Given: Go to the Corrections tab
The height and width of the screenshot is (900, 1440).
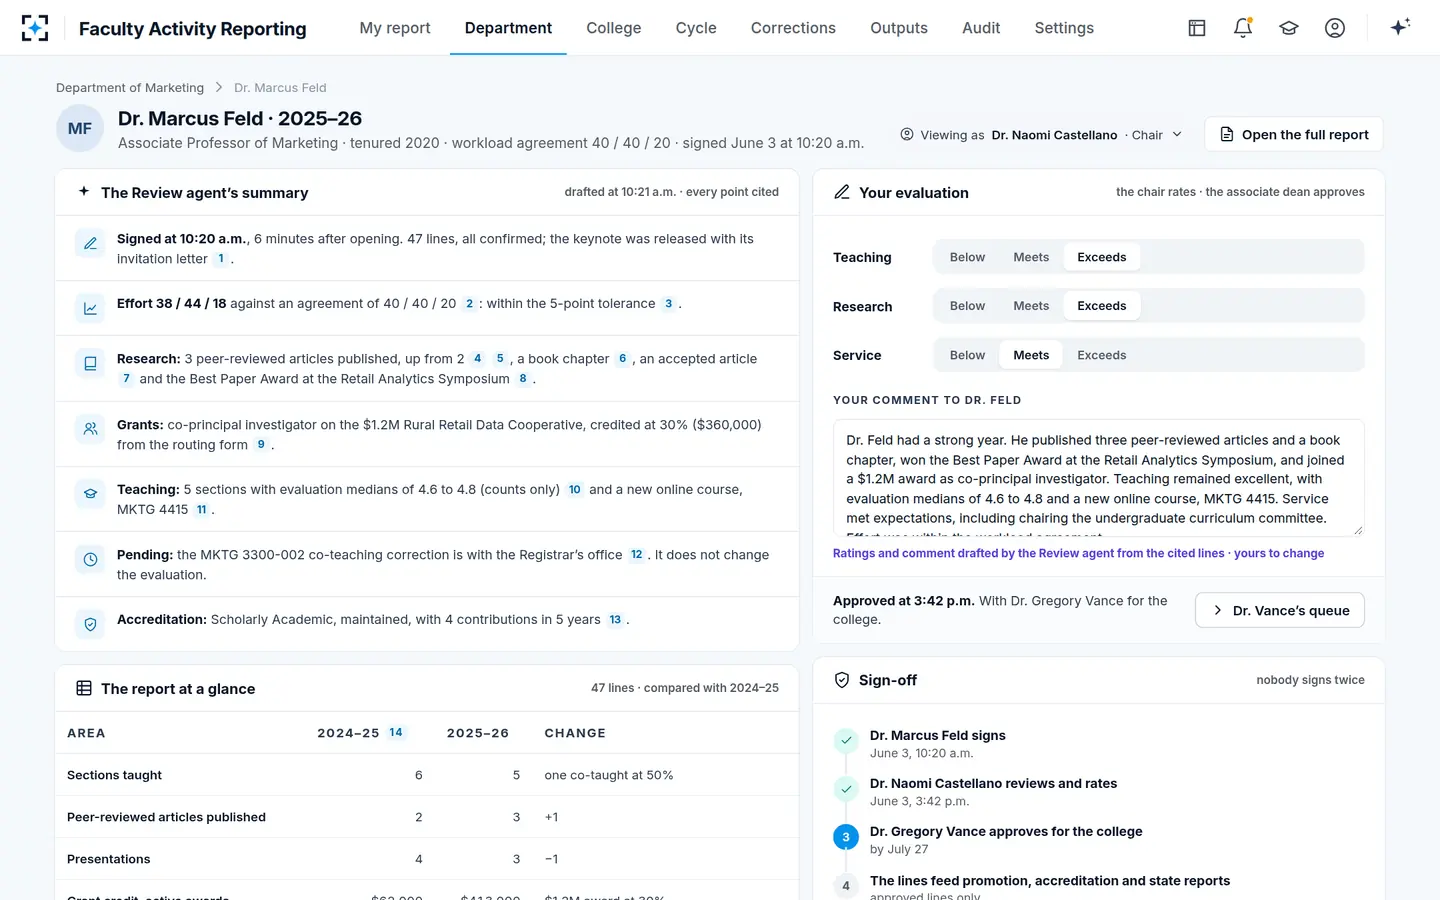Looking at the screenshot, I should click(x=793, y=28).
